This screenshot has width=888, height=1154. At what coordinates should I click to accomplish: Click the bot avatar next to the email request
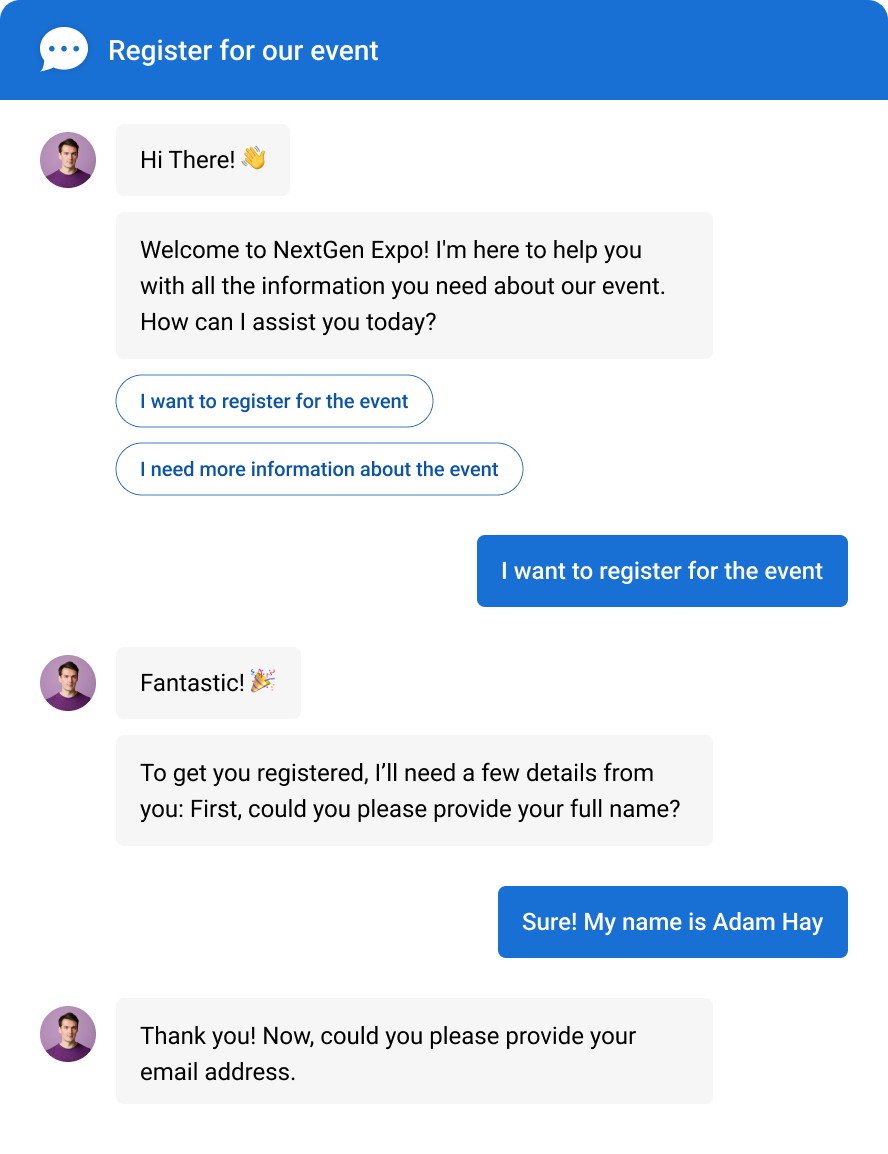coord(67,1034)
